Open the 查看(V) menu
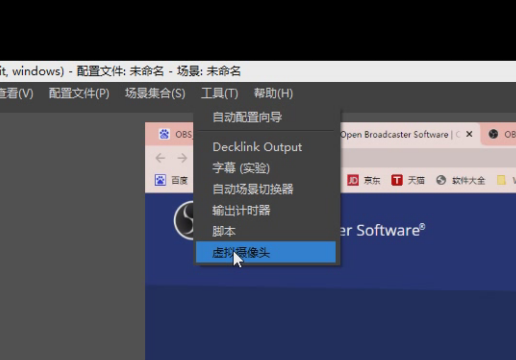Screen dimensions: 516x360 pyautogui.click(x=16, y=93)
